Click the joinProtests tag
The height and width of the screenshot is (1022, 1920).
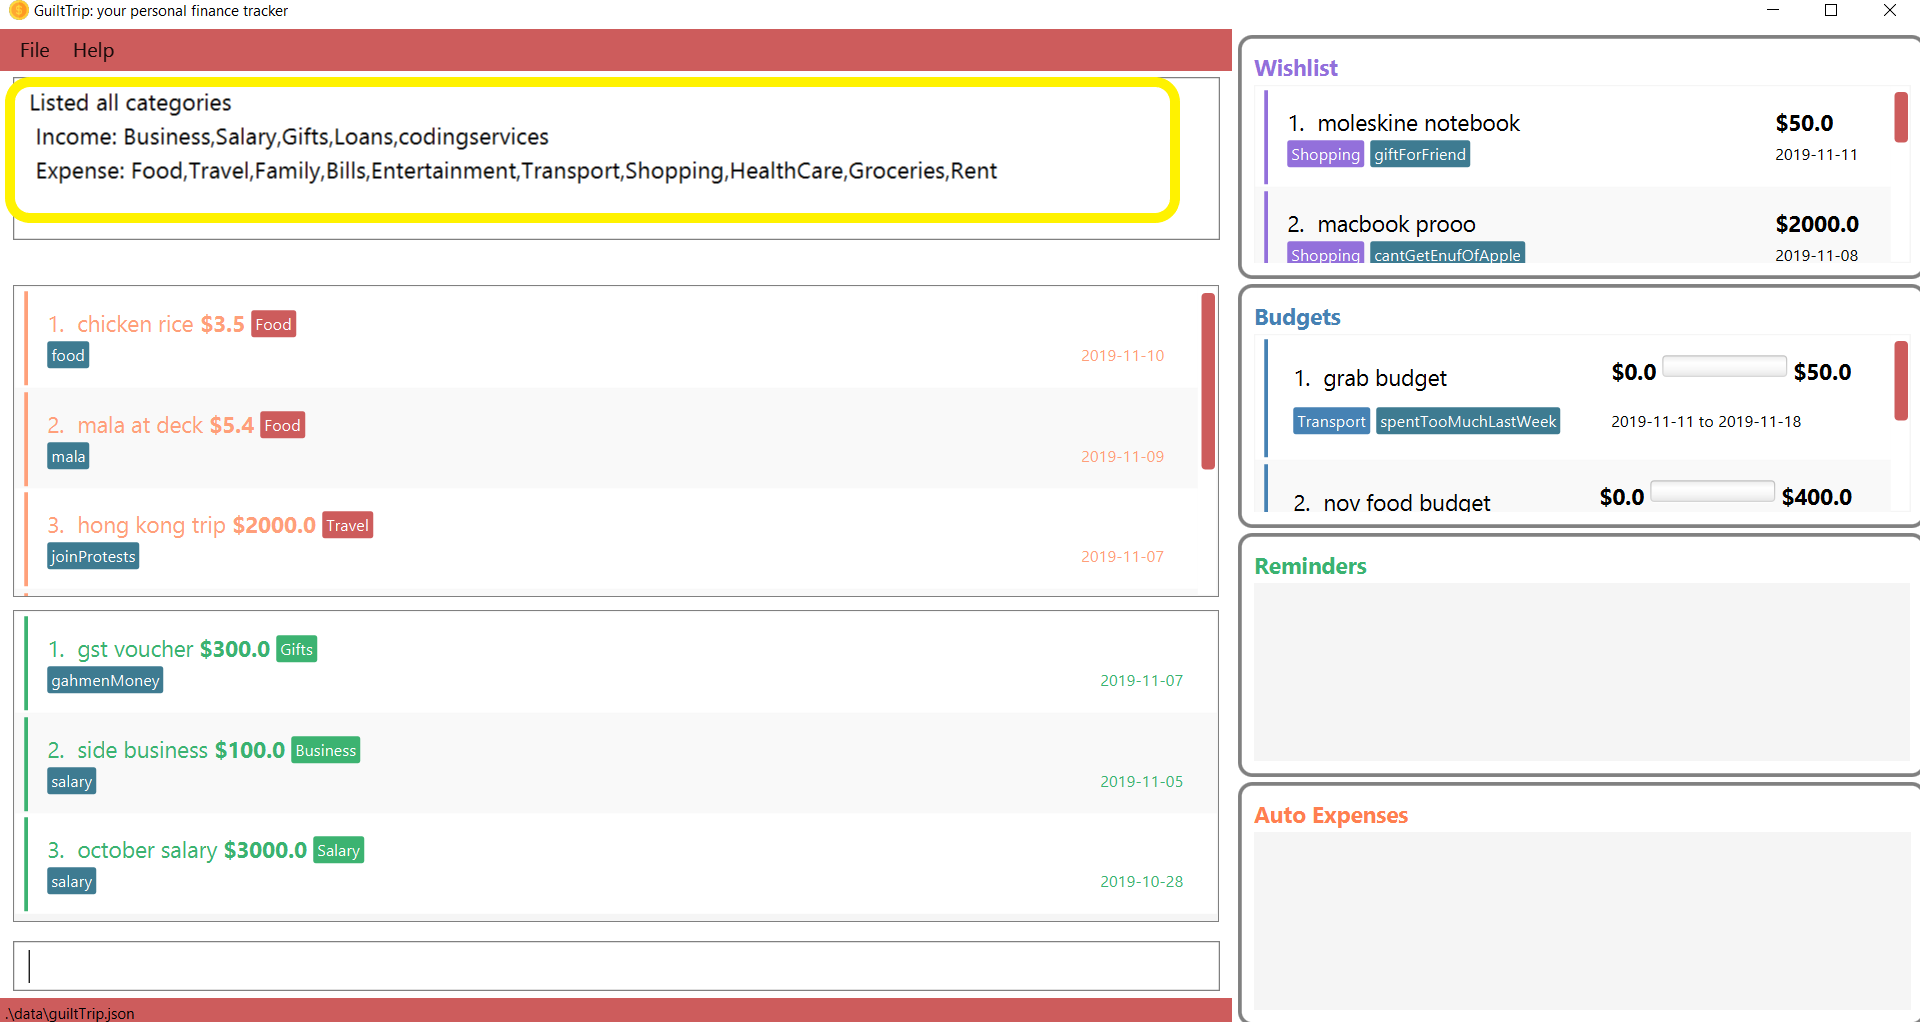[93, 556]
